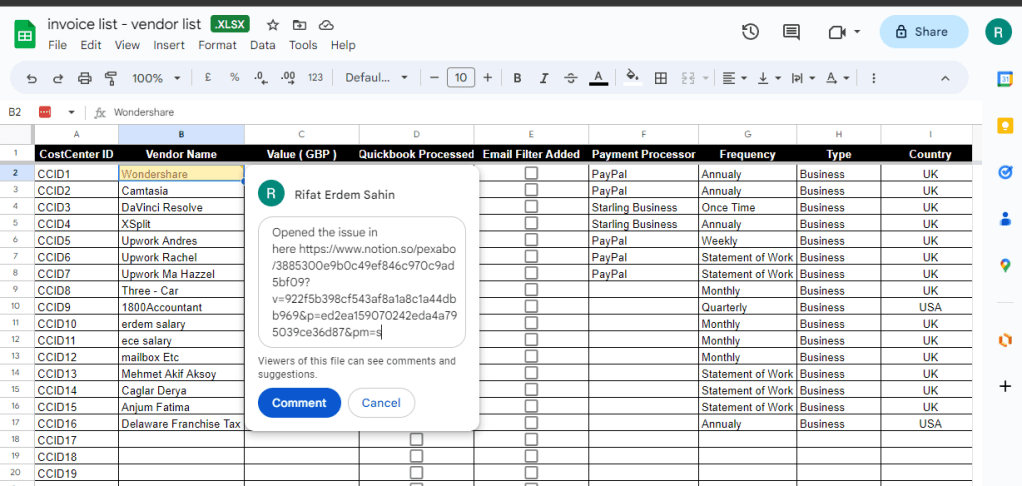
Task: Open the comment history icon
Action: [791, 32]
